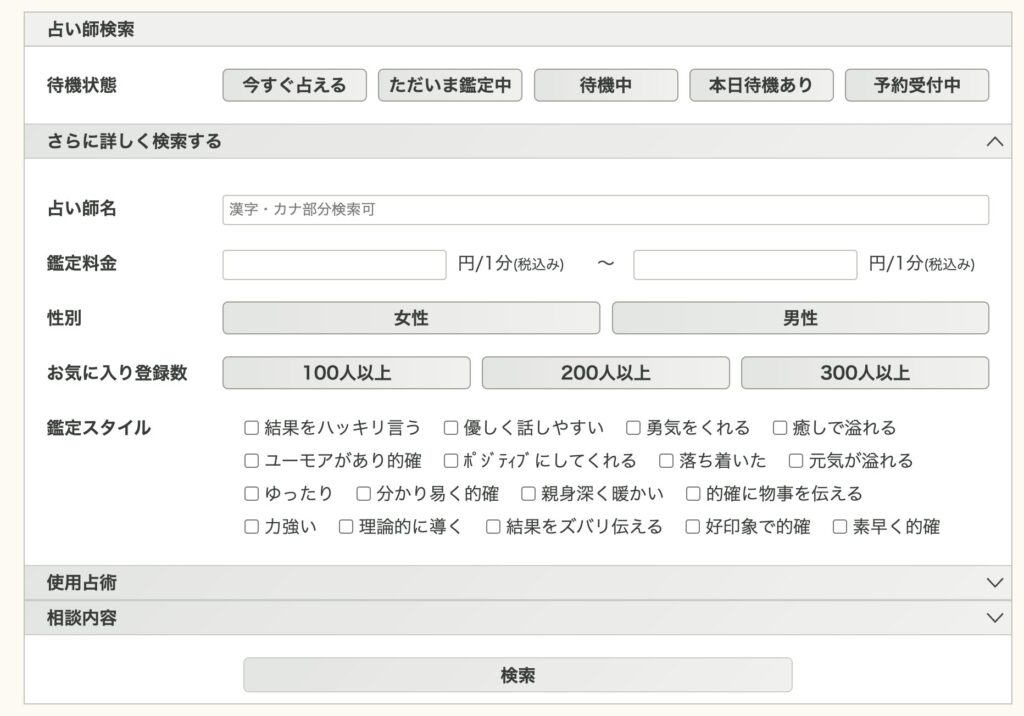Select the ただいま鑑定中 filter button
This screenshot has width=1024, height=716.
coord(450,85)
